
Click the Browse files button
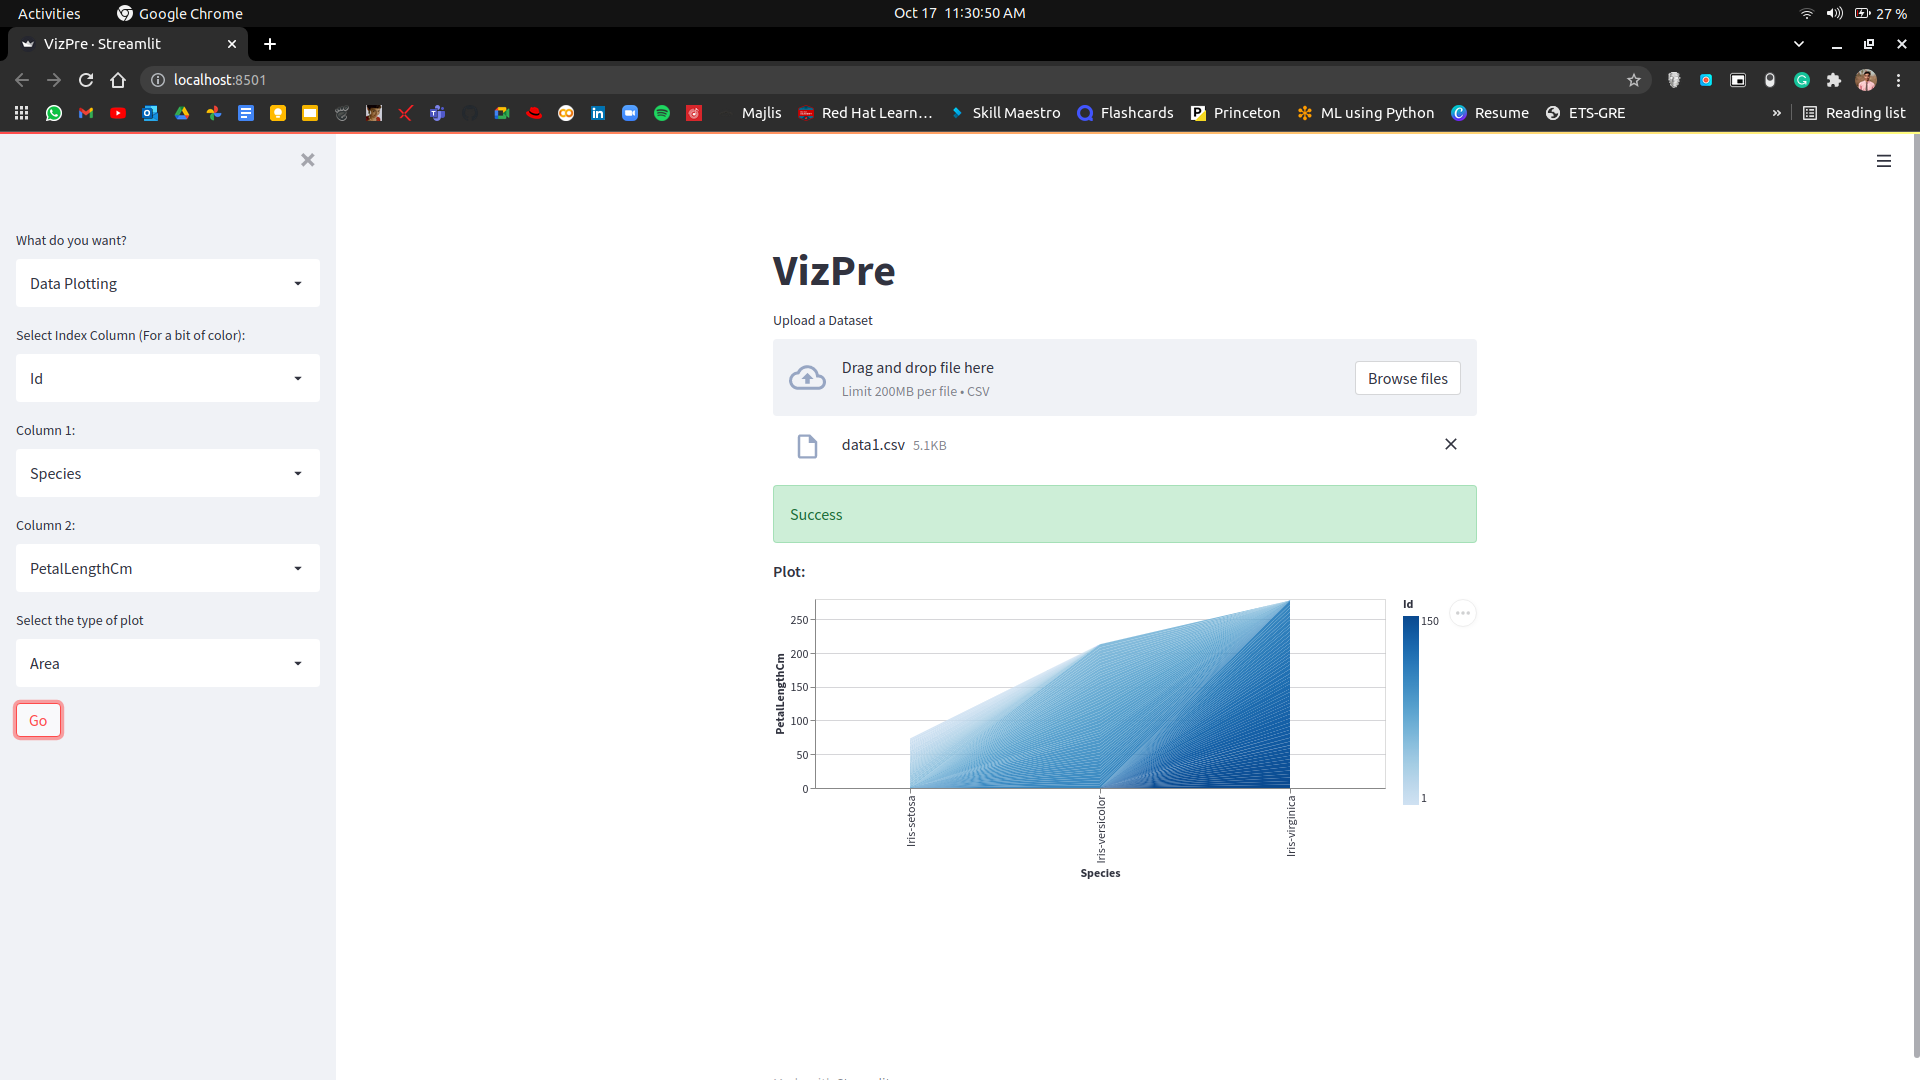click(x=1407, y=378)
